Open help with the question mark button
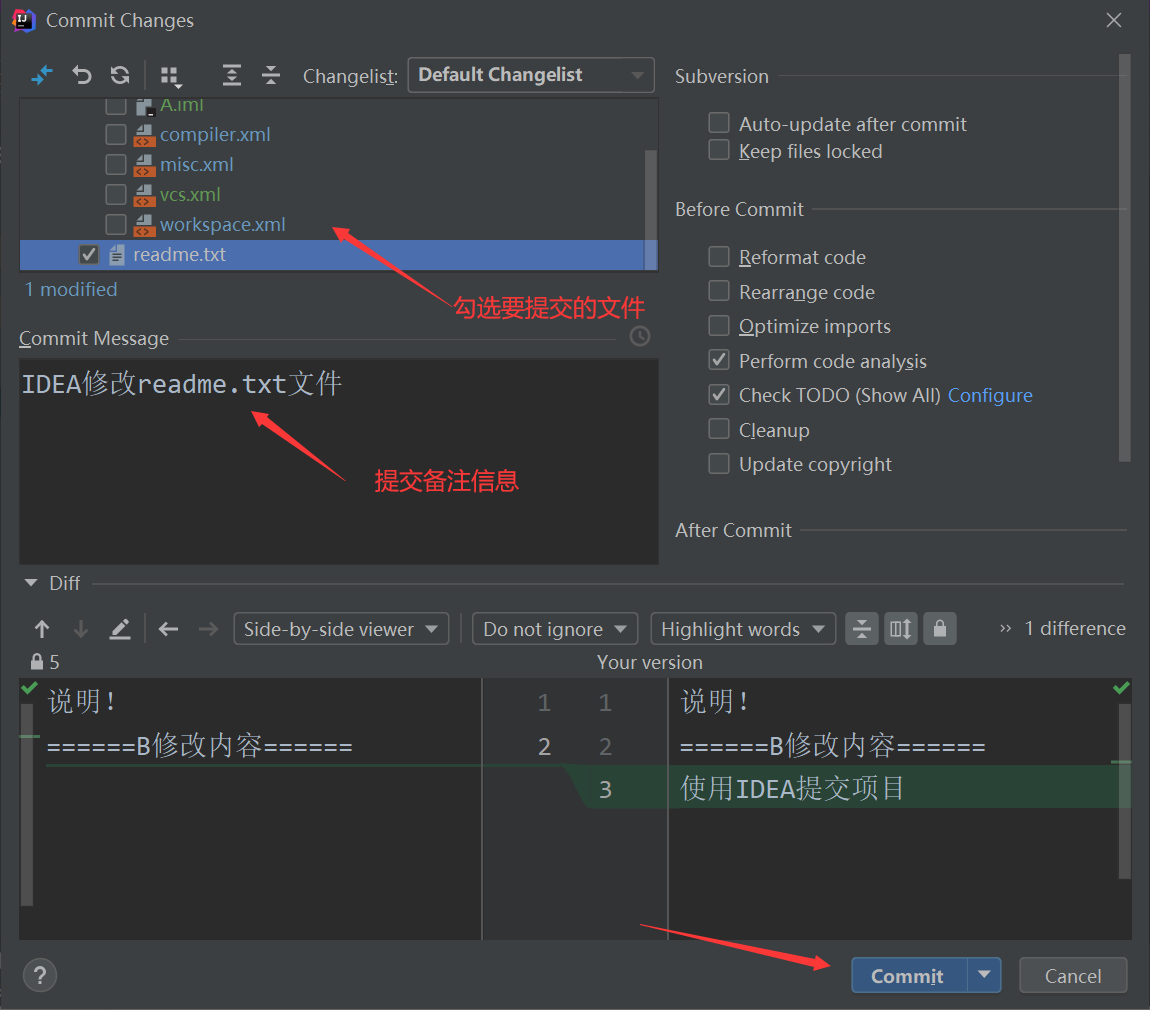Image resolution: width=1150 pixels, height=1010 pixels. [x=40, y=976]
